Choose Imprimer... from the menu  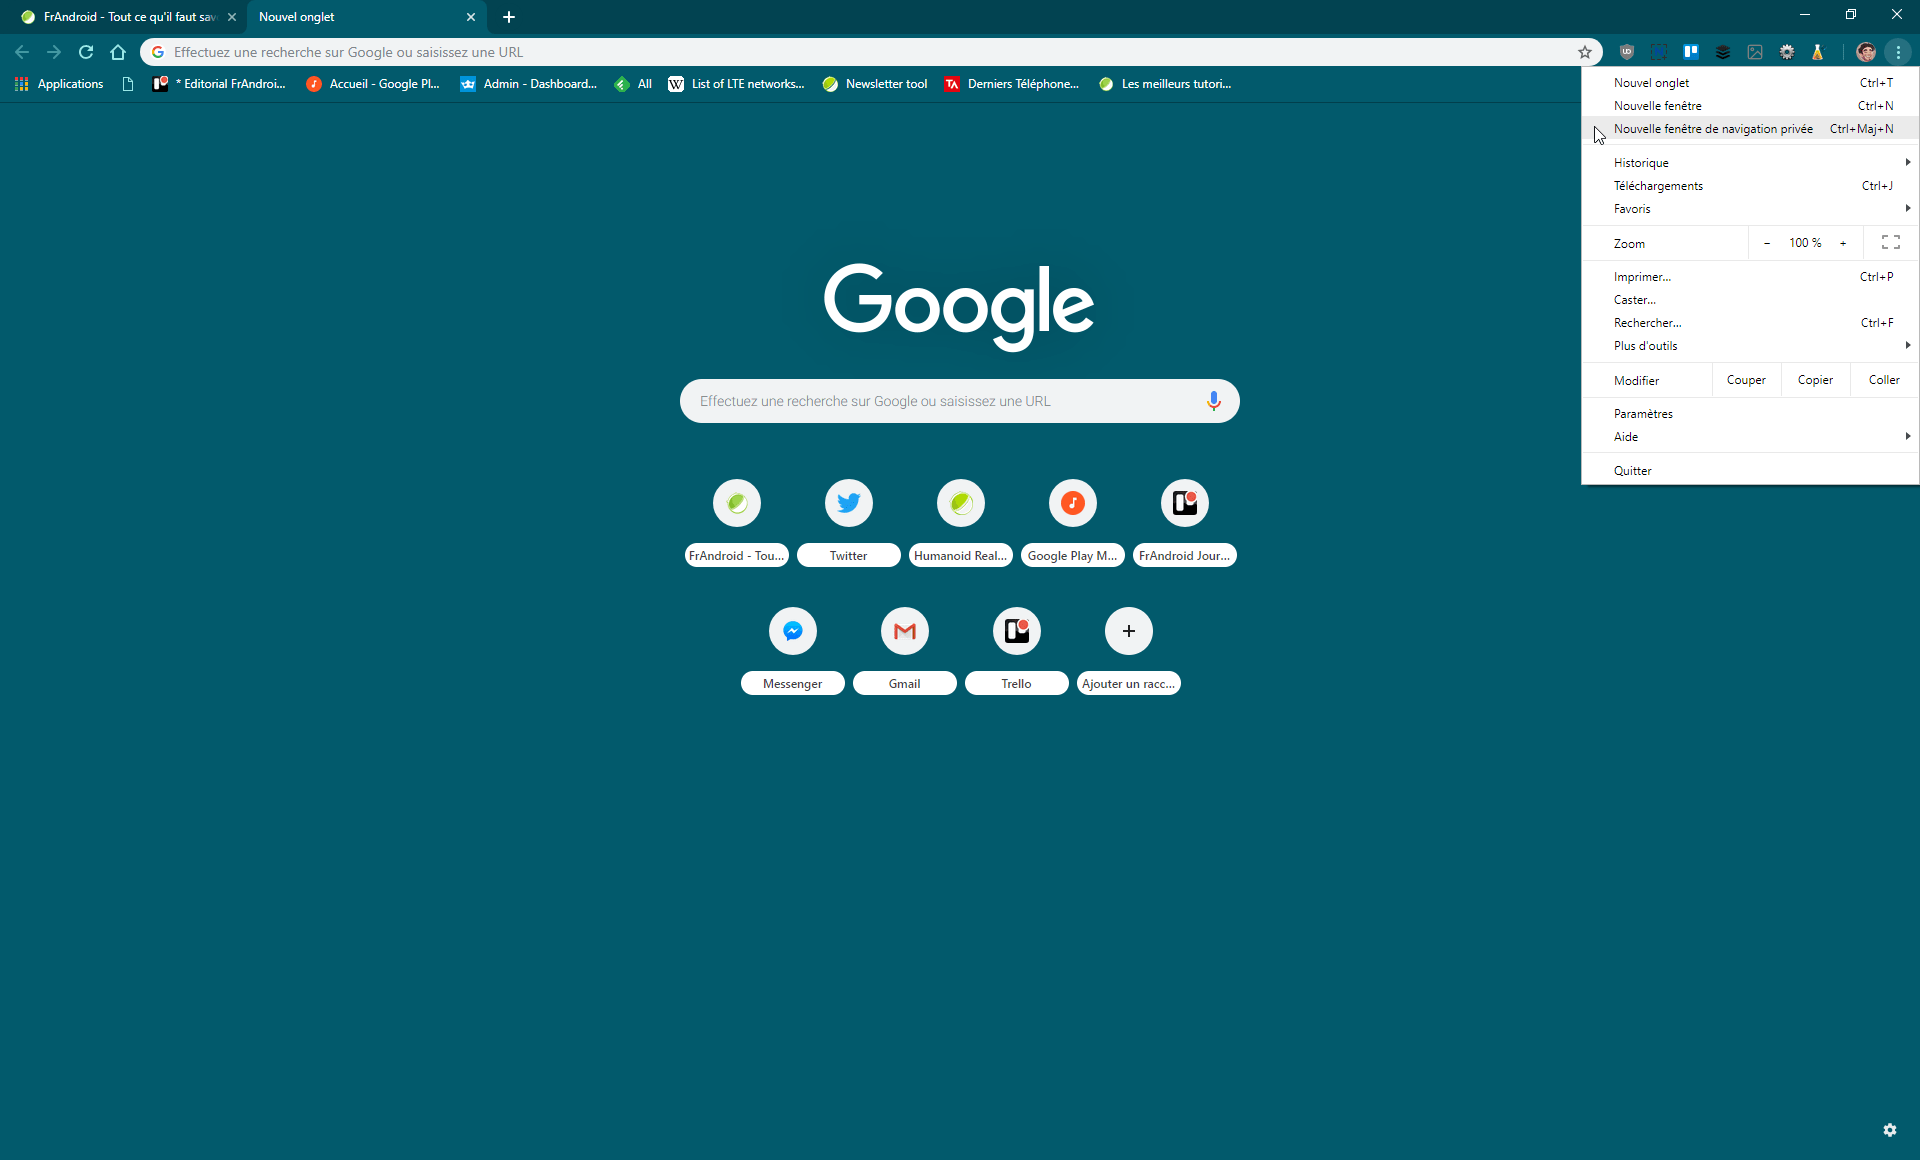pos(1750,277)
